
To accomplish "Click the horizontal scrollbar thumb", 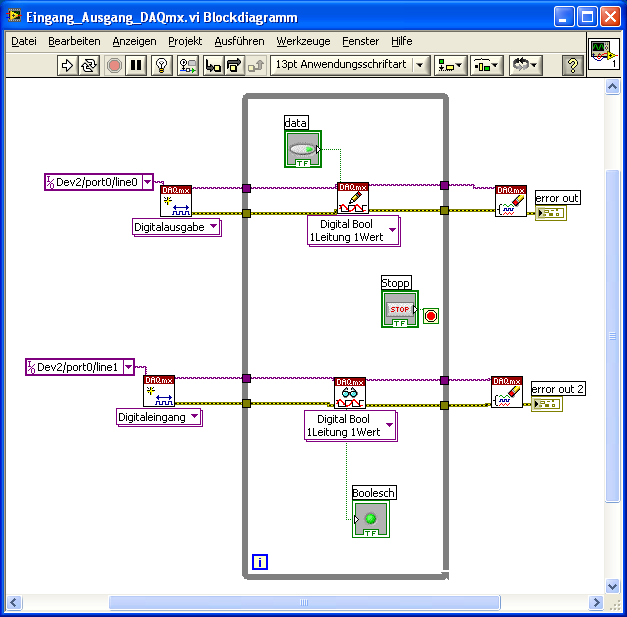I will [x=304, y=602].
